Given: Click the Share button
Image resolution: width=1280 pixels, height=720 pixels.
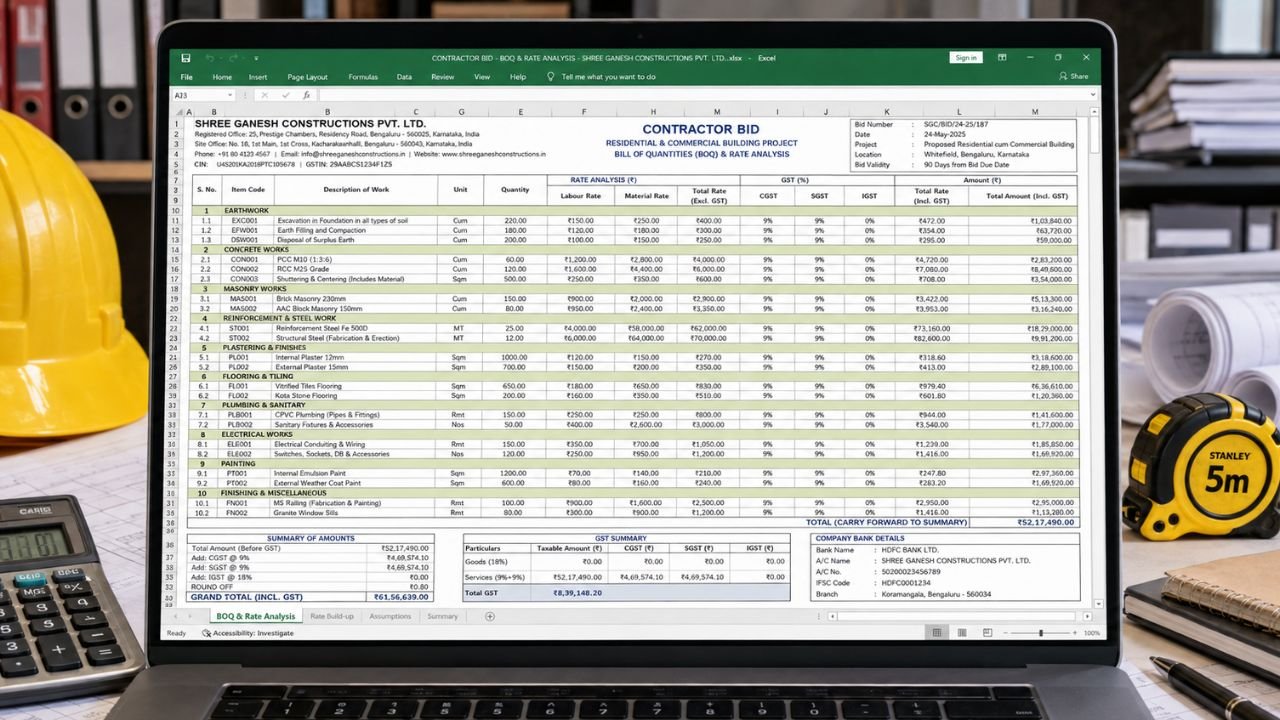Looking at the screenshot, I should (1074, 76).
